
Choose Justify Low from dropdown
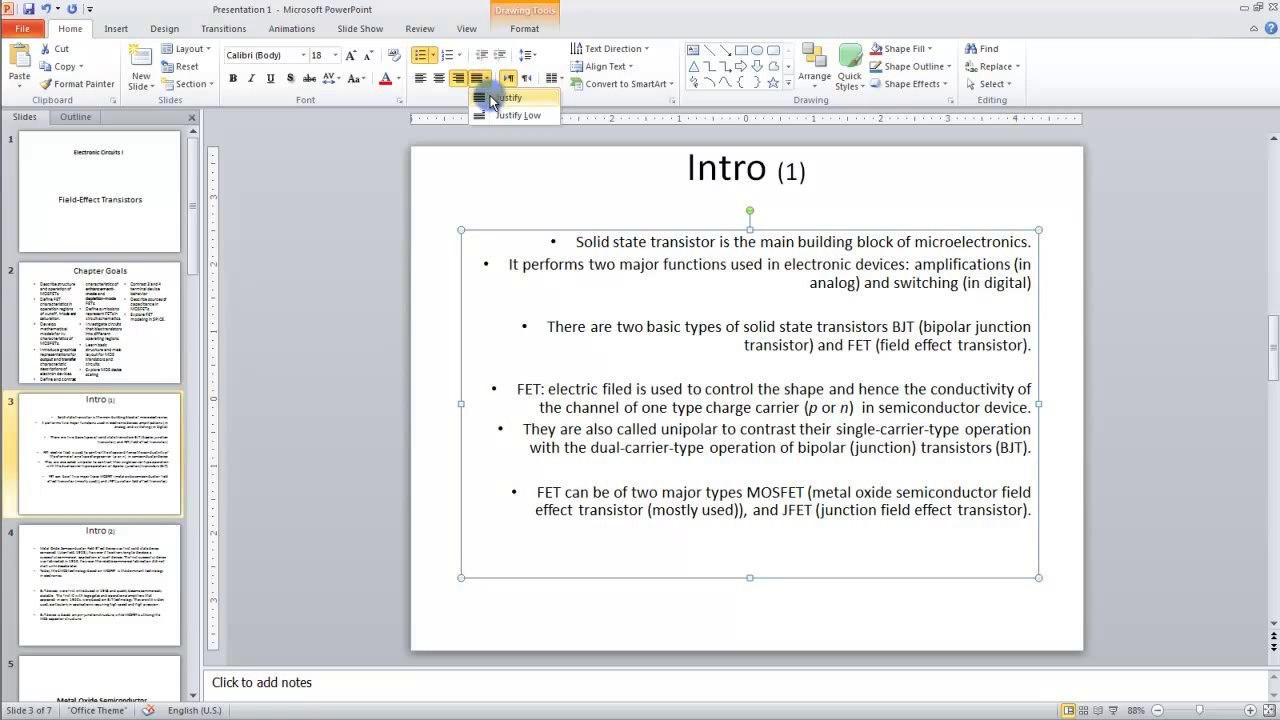click(514, 115)
